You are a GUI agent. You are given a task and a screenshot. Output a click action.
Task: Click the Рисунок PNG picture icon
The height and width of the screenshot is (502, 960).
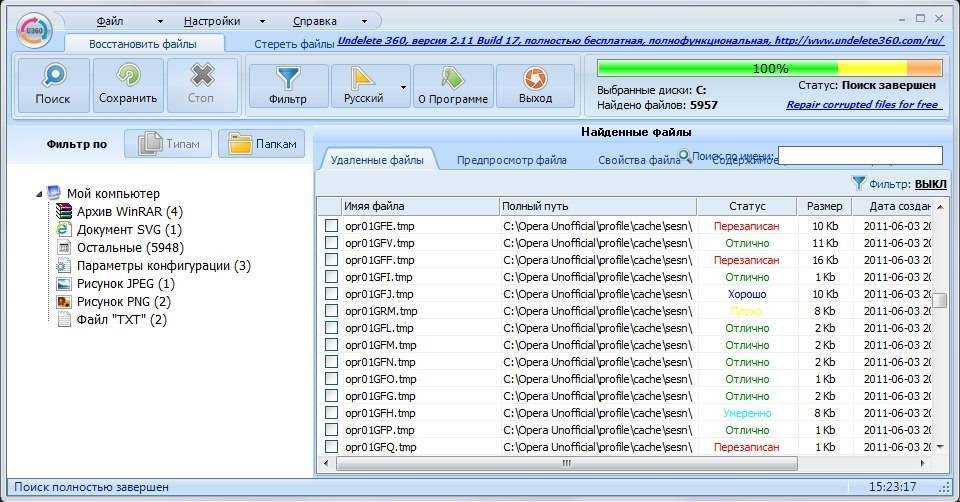click(64, 301)
